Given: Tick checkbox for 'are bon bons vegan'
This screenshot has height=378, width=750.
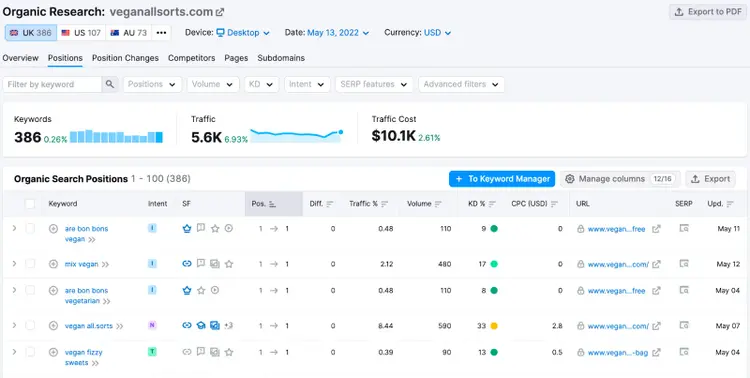Looking at the screenshot, I should (30, 228).
